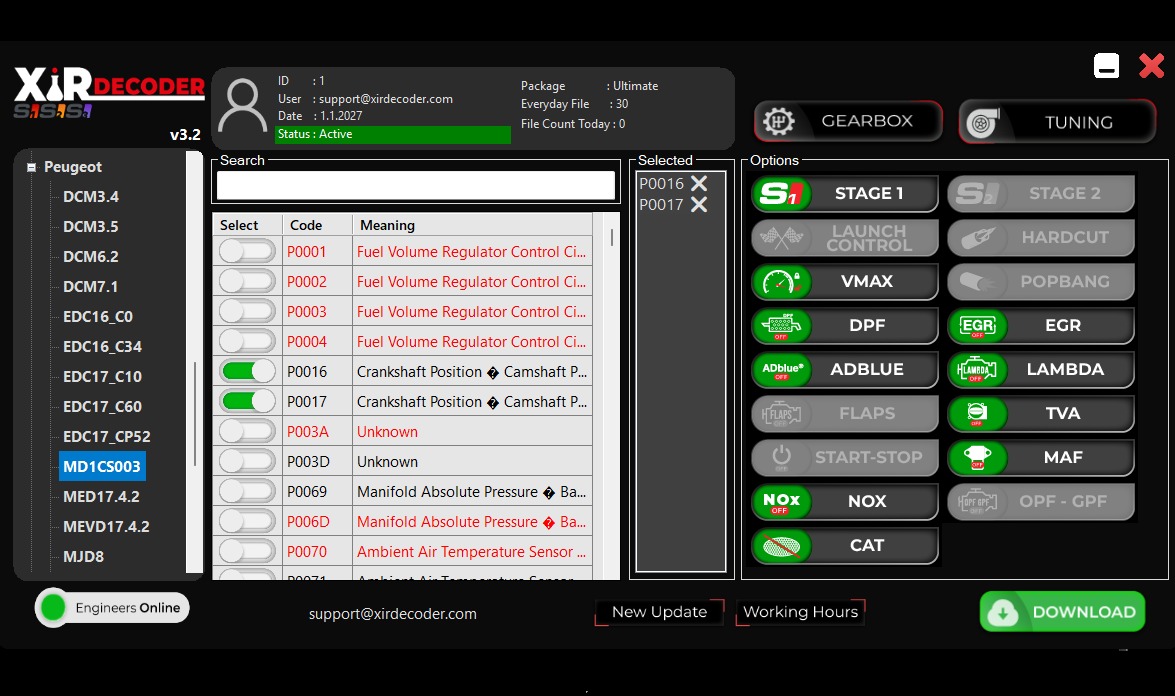1175x696 pixels.
Task: Click the user profile avatar icon
Action: click(243, 107)
